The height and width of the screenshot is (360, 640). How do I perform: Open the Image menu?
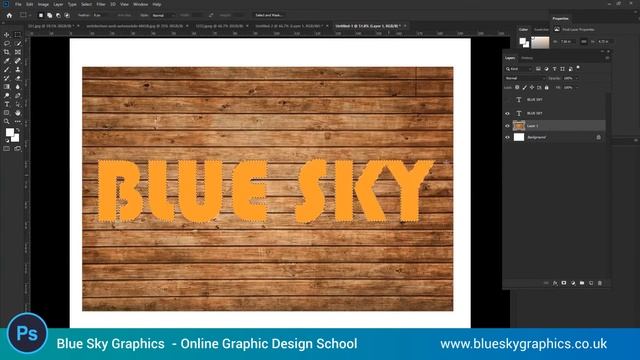[43, 4]
